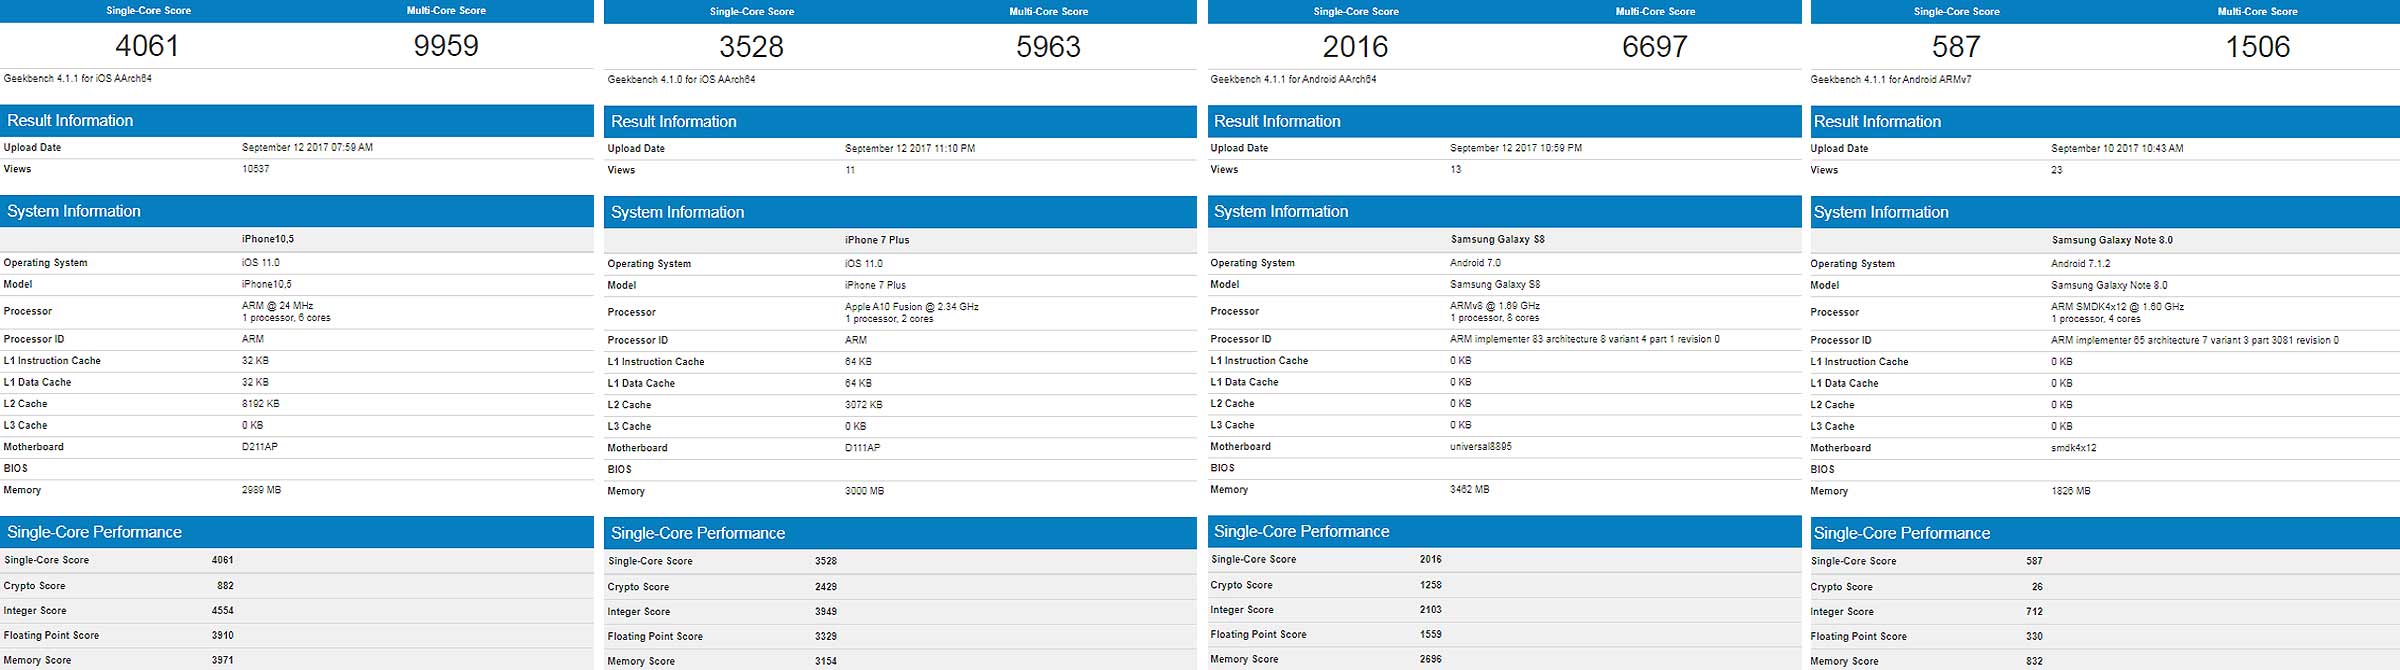Click the large 4061 score at the top
The height and width of the screenshot is (670, 2400).
click(x=147, y=46)
